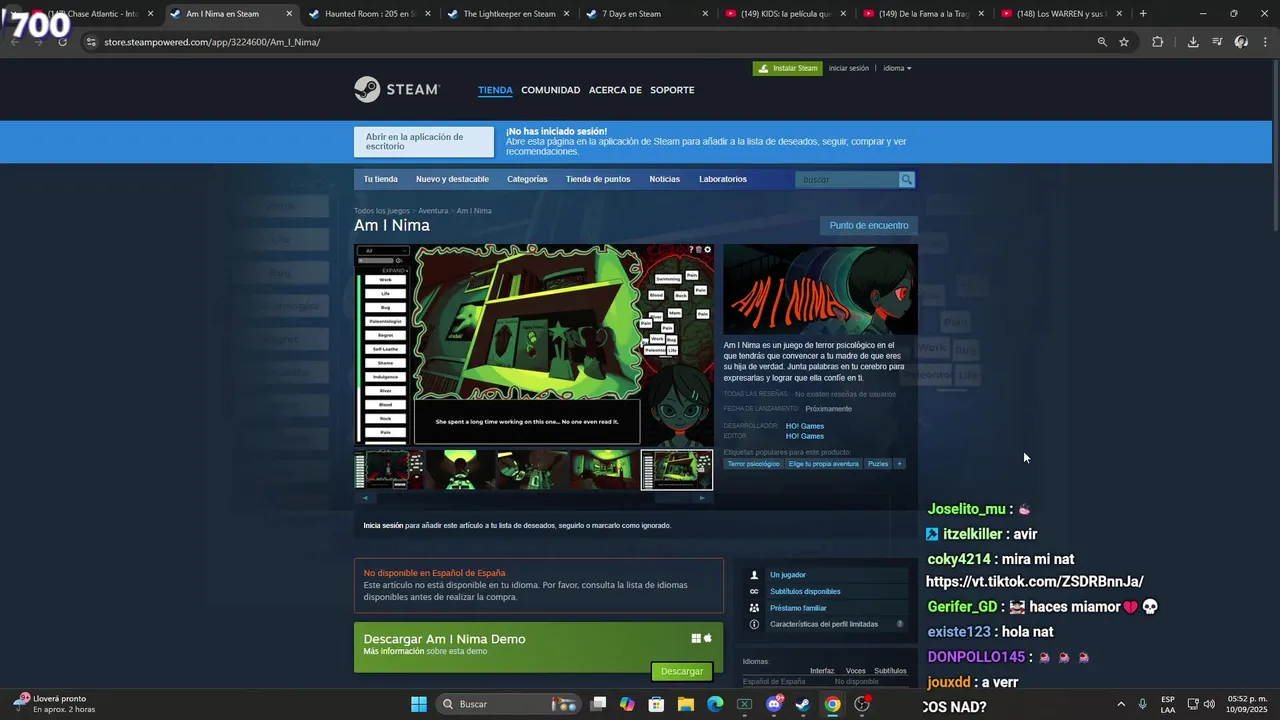Open Nuevo y destacable menu
This screenshot has height=720, width=1280.
(452, 179)
